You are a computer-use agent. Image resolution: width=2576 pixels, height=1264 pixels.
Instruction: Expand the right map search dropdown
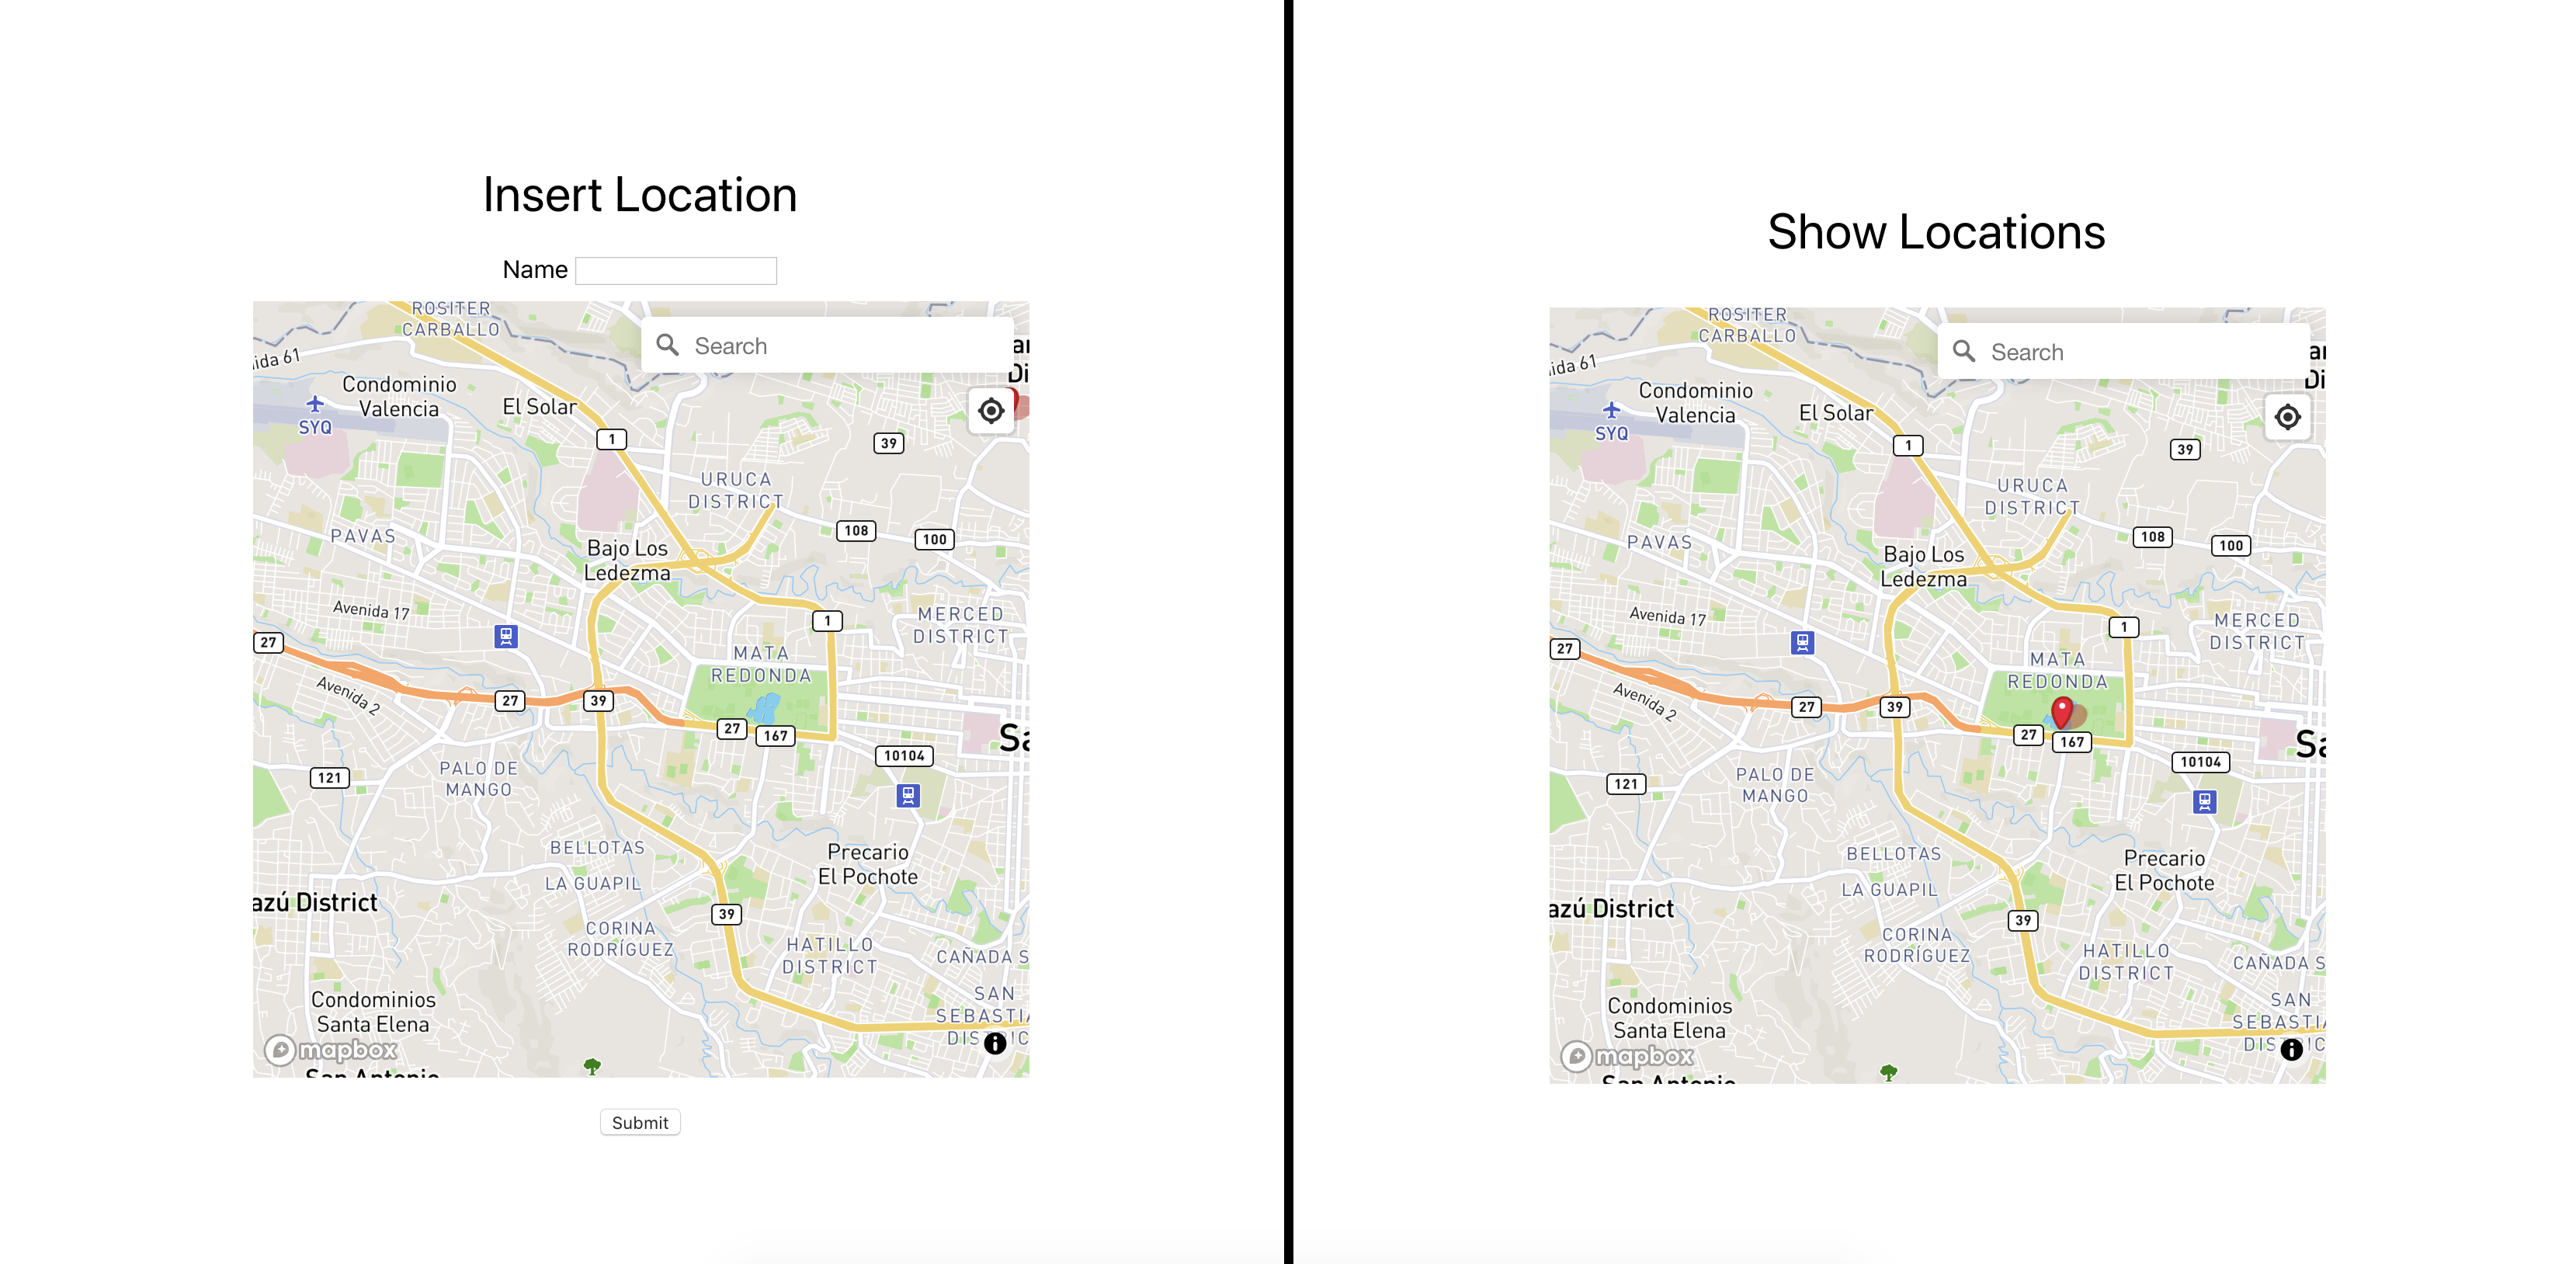[2119, 350]
